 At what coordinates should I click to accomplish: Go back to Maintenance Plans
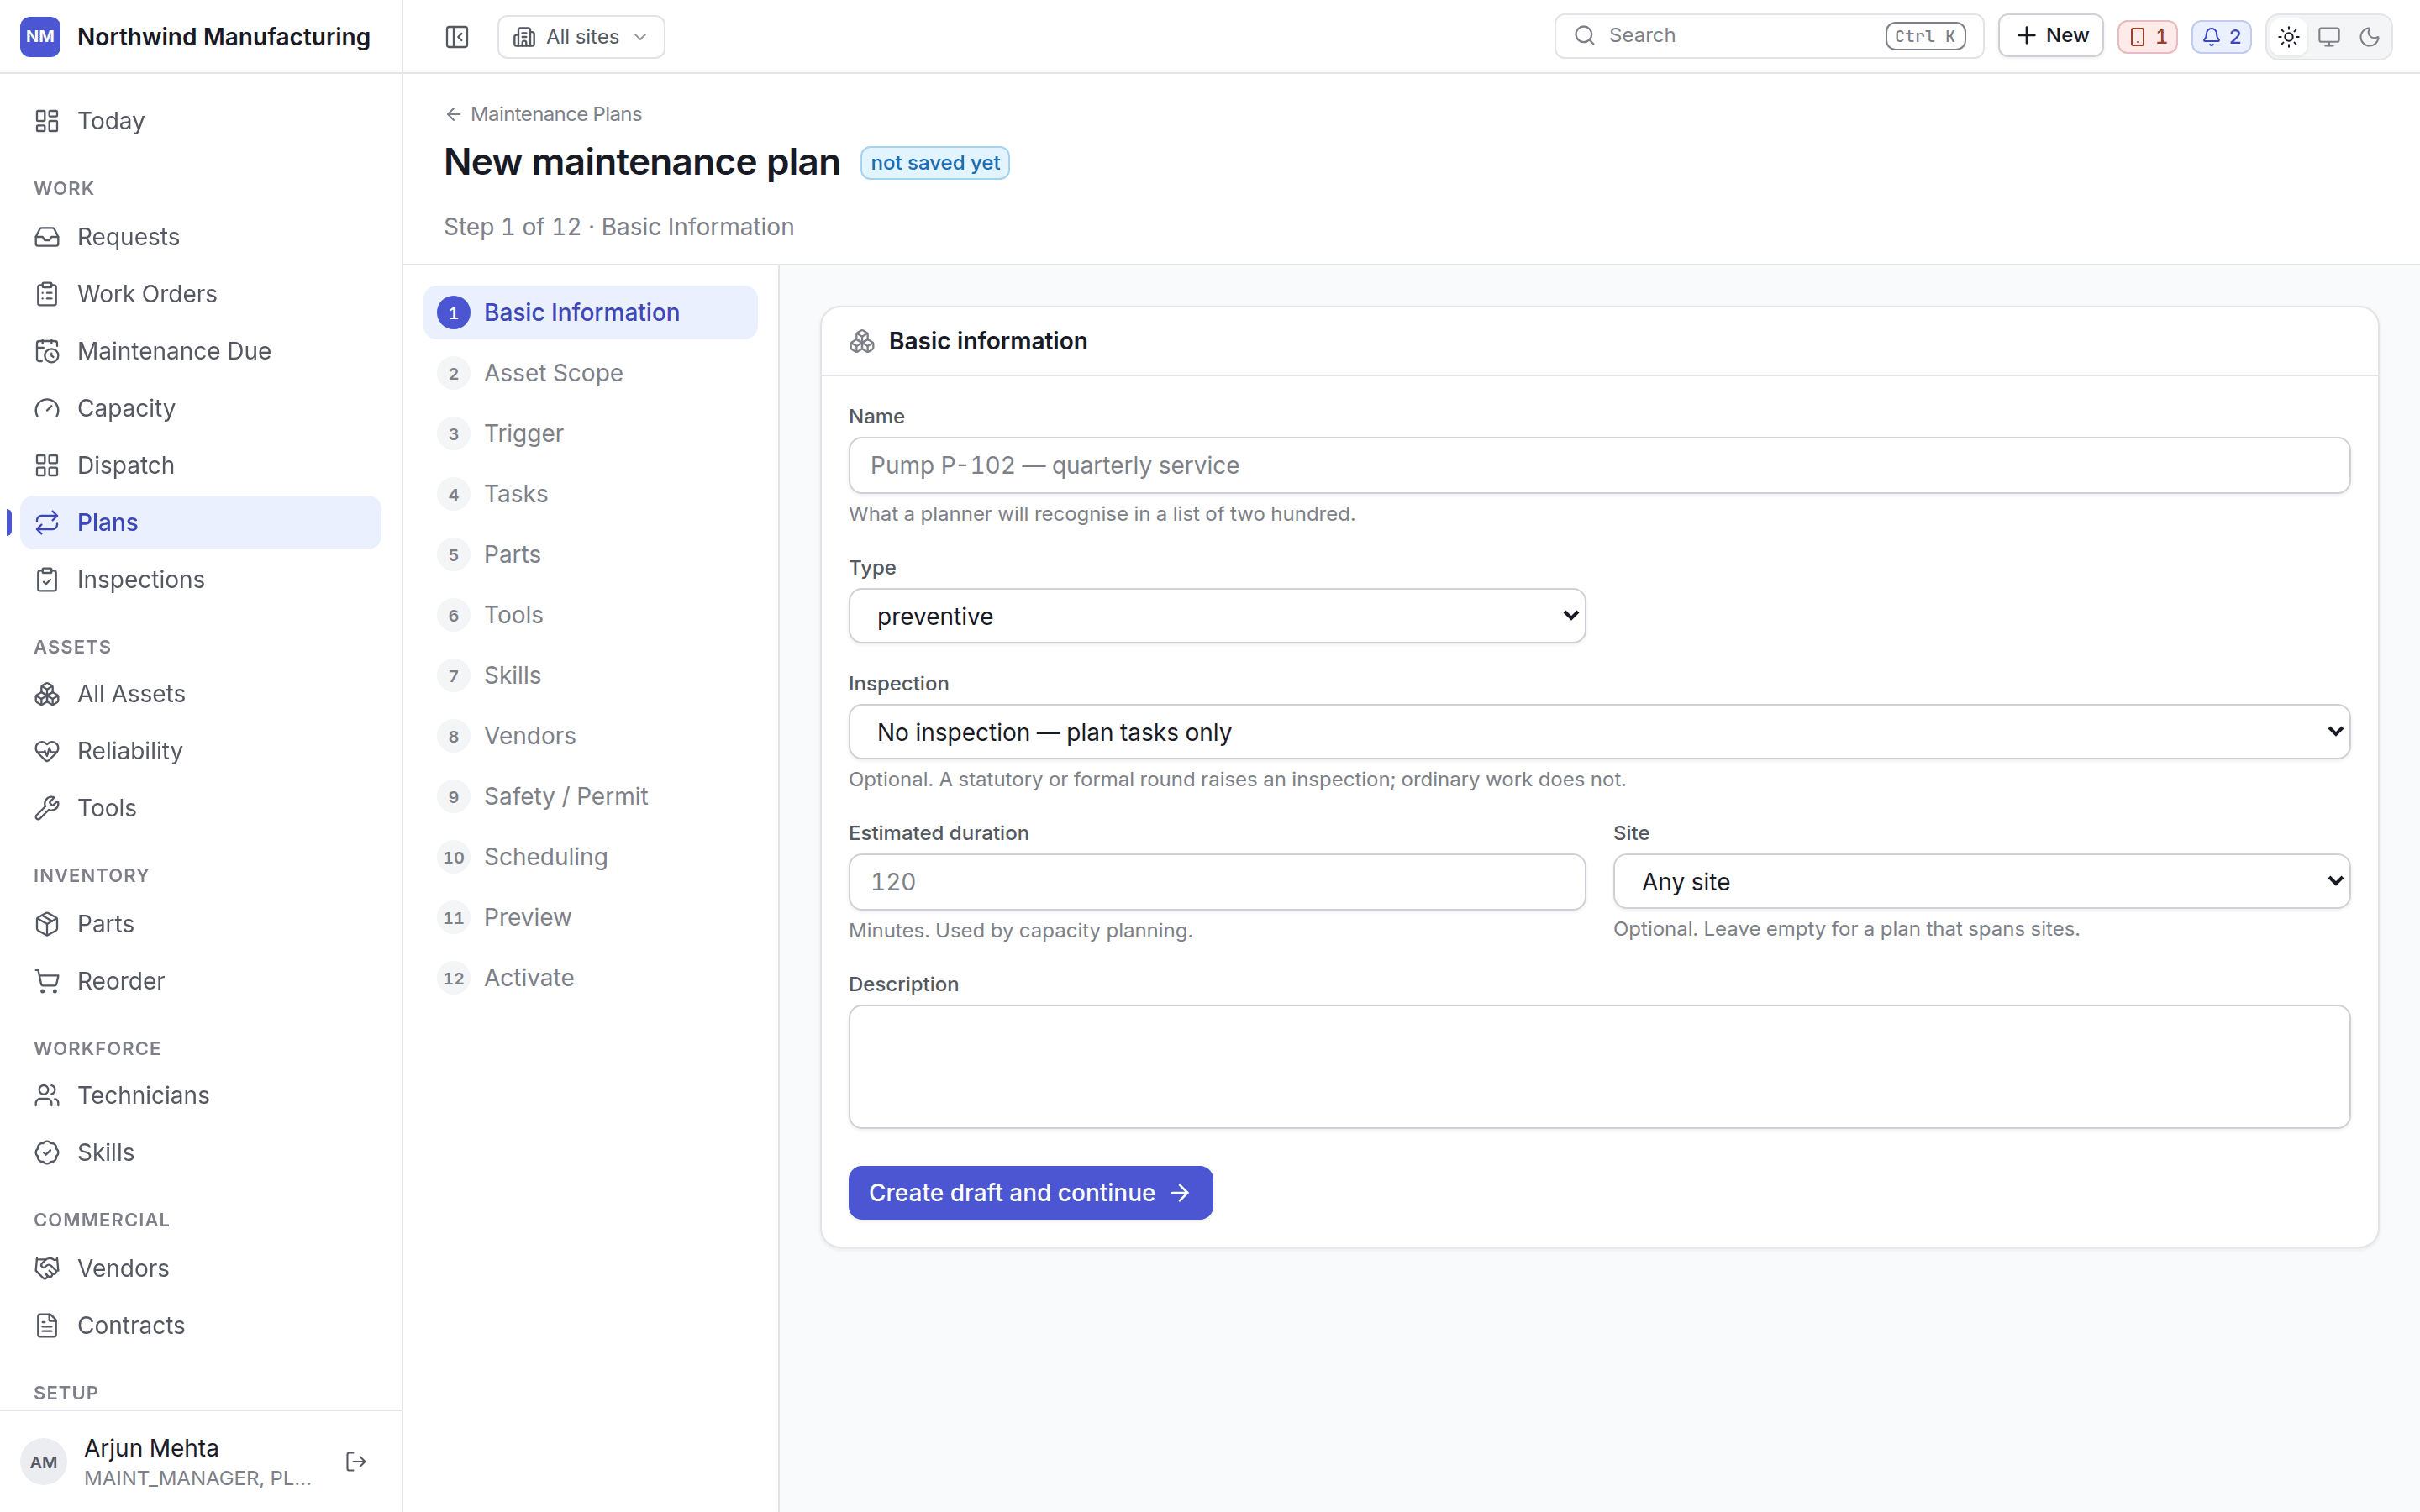(x=543, y=114)
